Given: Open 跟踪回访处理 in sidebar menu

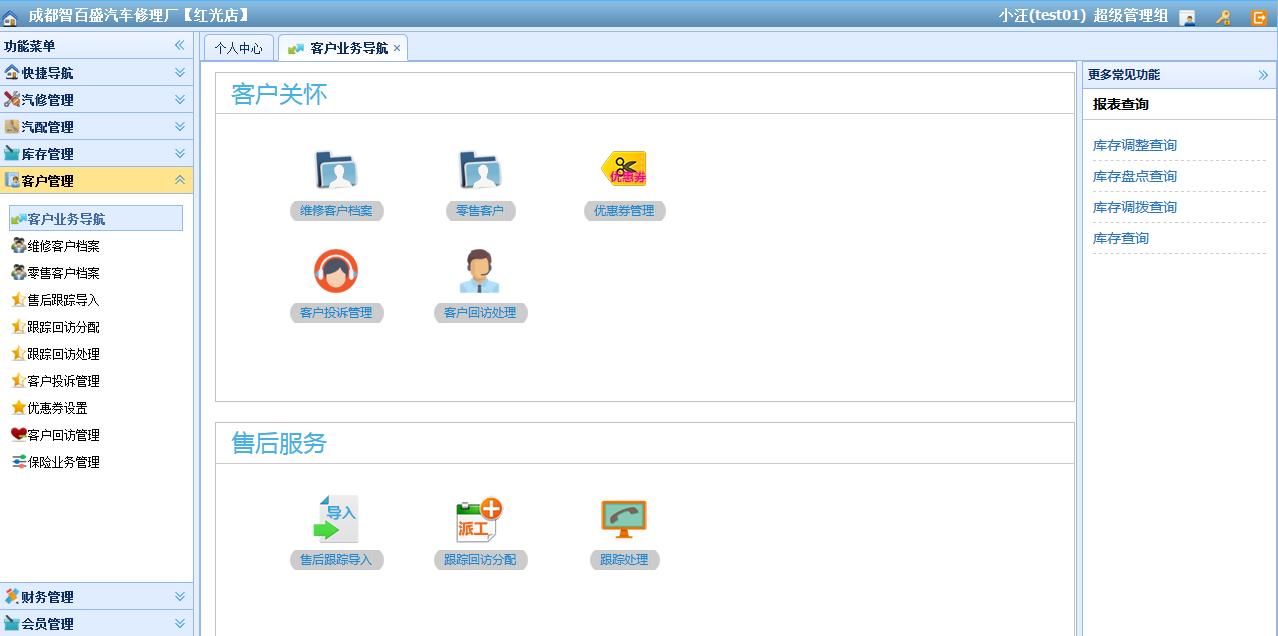Looking at the screenshot, I should (63, 353).
